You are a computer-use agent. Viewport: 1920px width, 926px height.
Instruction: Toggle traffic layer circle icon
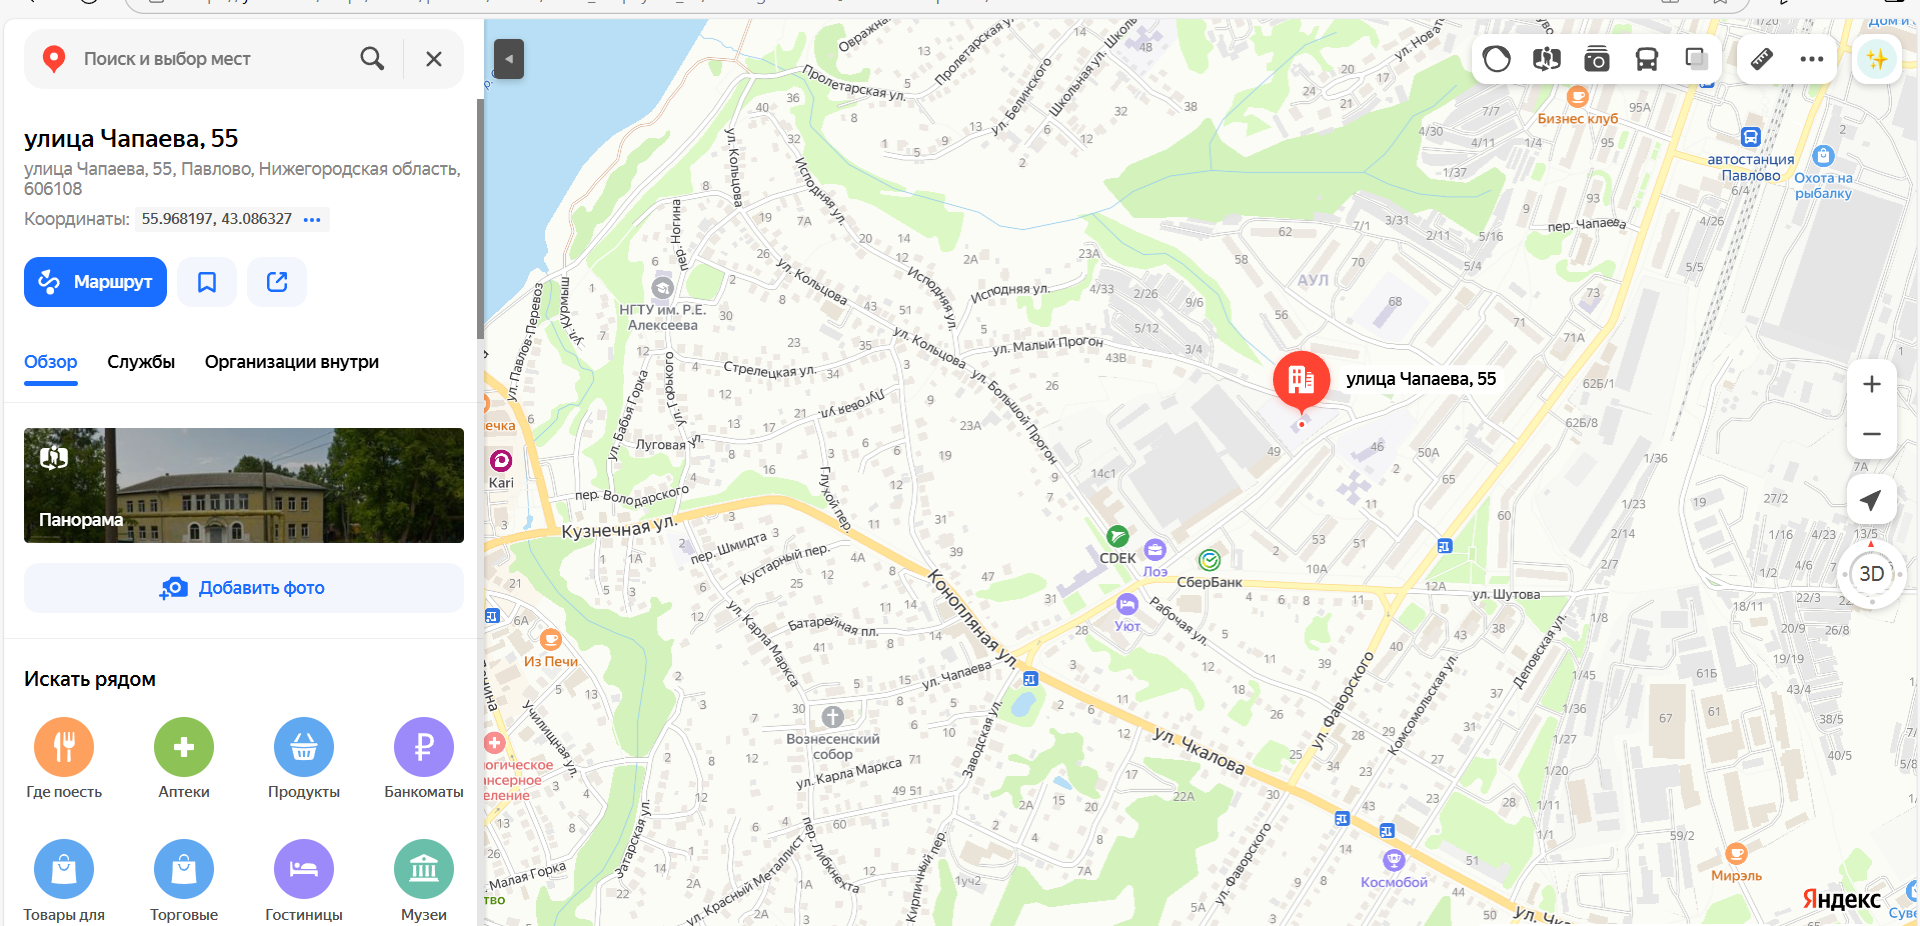pyautogui.click(x=1496, y=59)
